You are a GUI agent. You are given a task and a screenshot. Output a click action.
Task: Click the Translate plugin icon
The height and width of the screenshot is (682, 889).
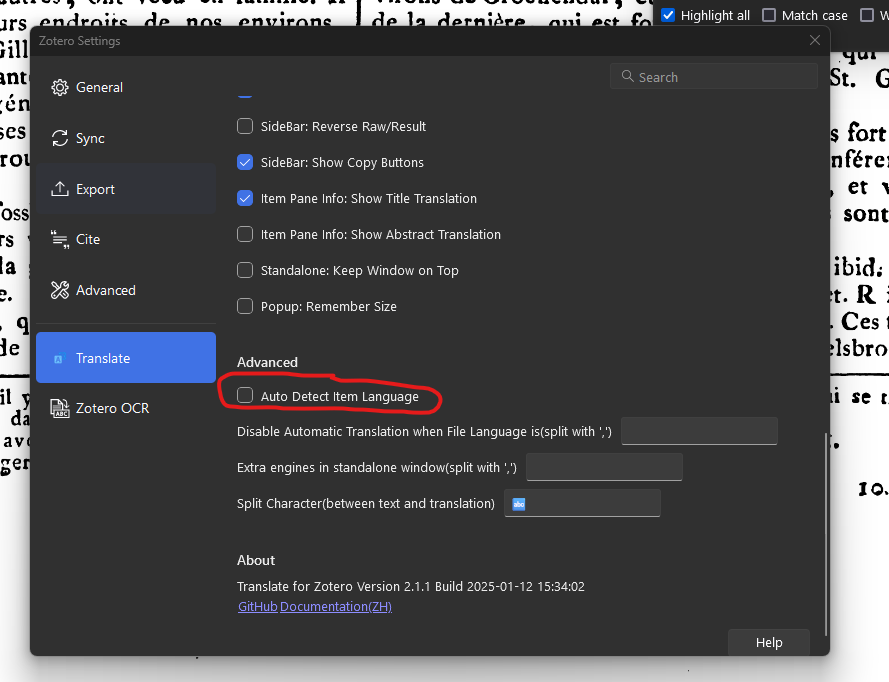pyautogui.click(x=58, y=358)
